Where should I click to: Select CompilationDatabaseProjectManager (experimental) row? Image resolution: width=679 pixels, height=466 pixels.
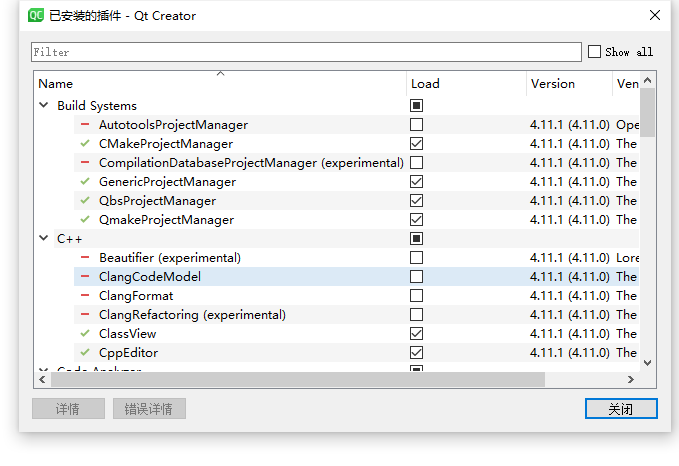[356, 162]
